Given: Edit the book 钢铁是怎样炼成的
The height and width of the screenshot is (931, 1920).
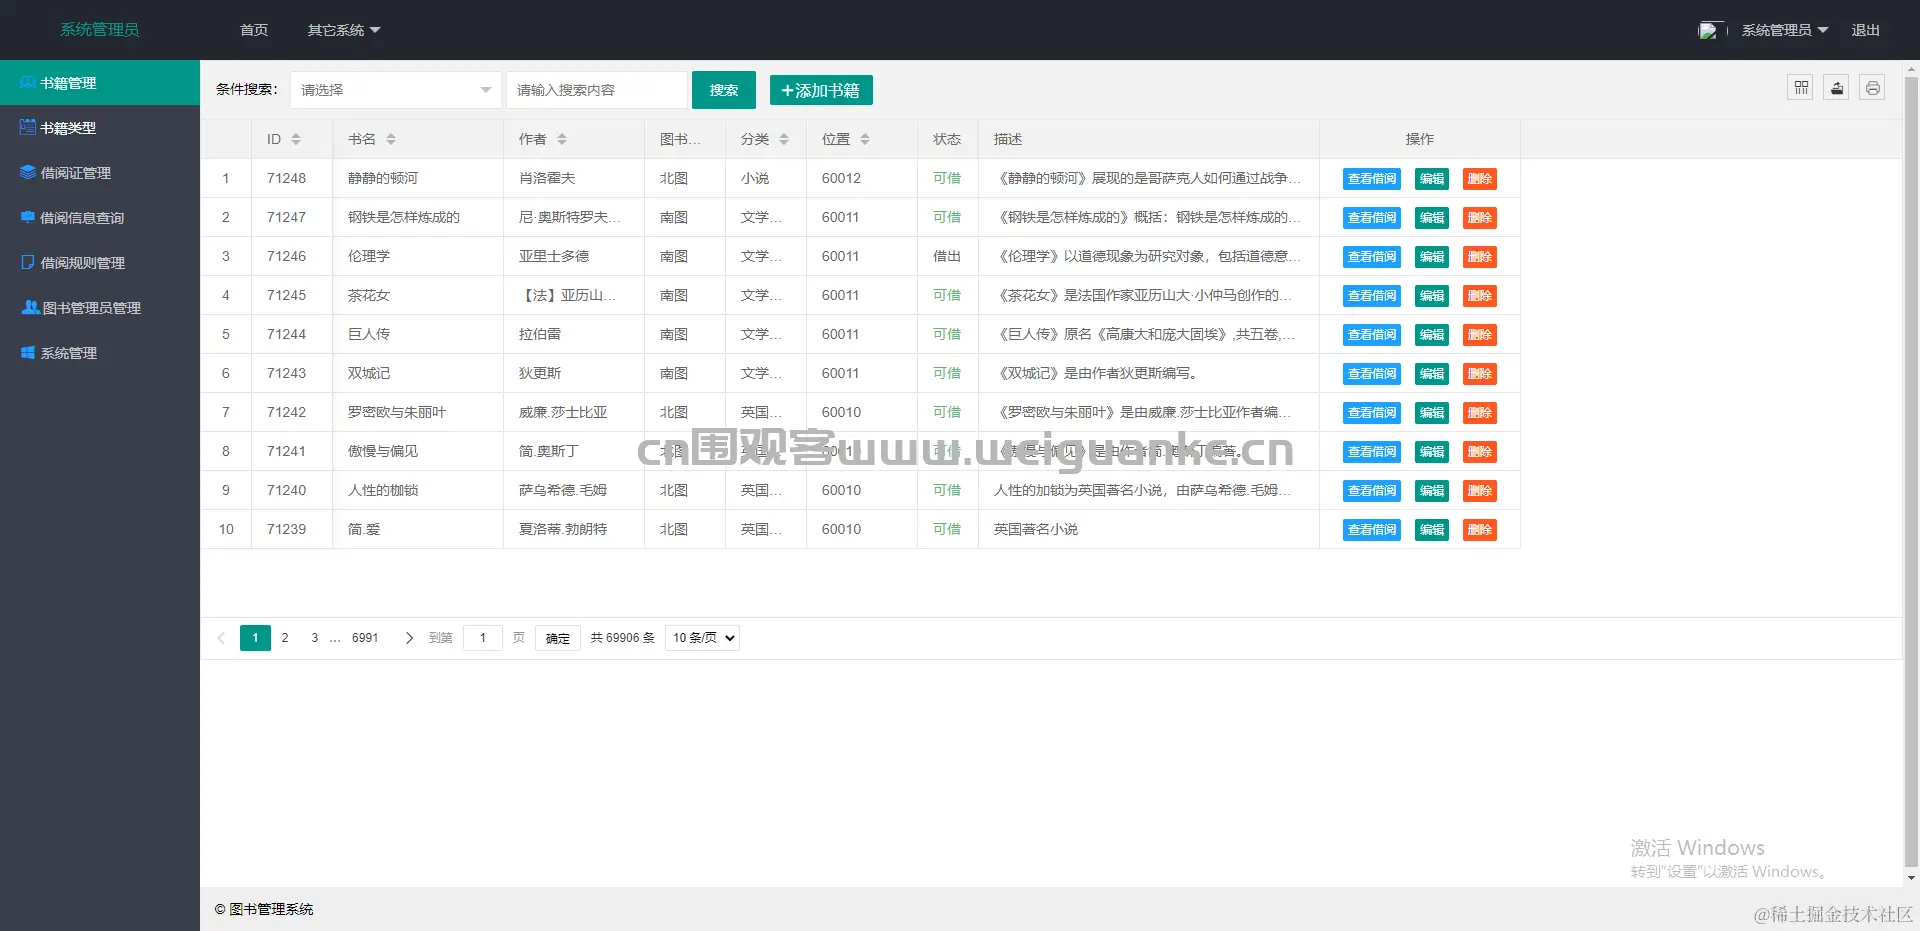Looking at the screenshot, I should [x=1432, y=218].
